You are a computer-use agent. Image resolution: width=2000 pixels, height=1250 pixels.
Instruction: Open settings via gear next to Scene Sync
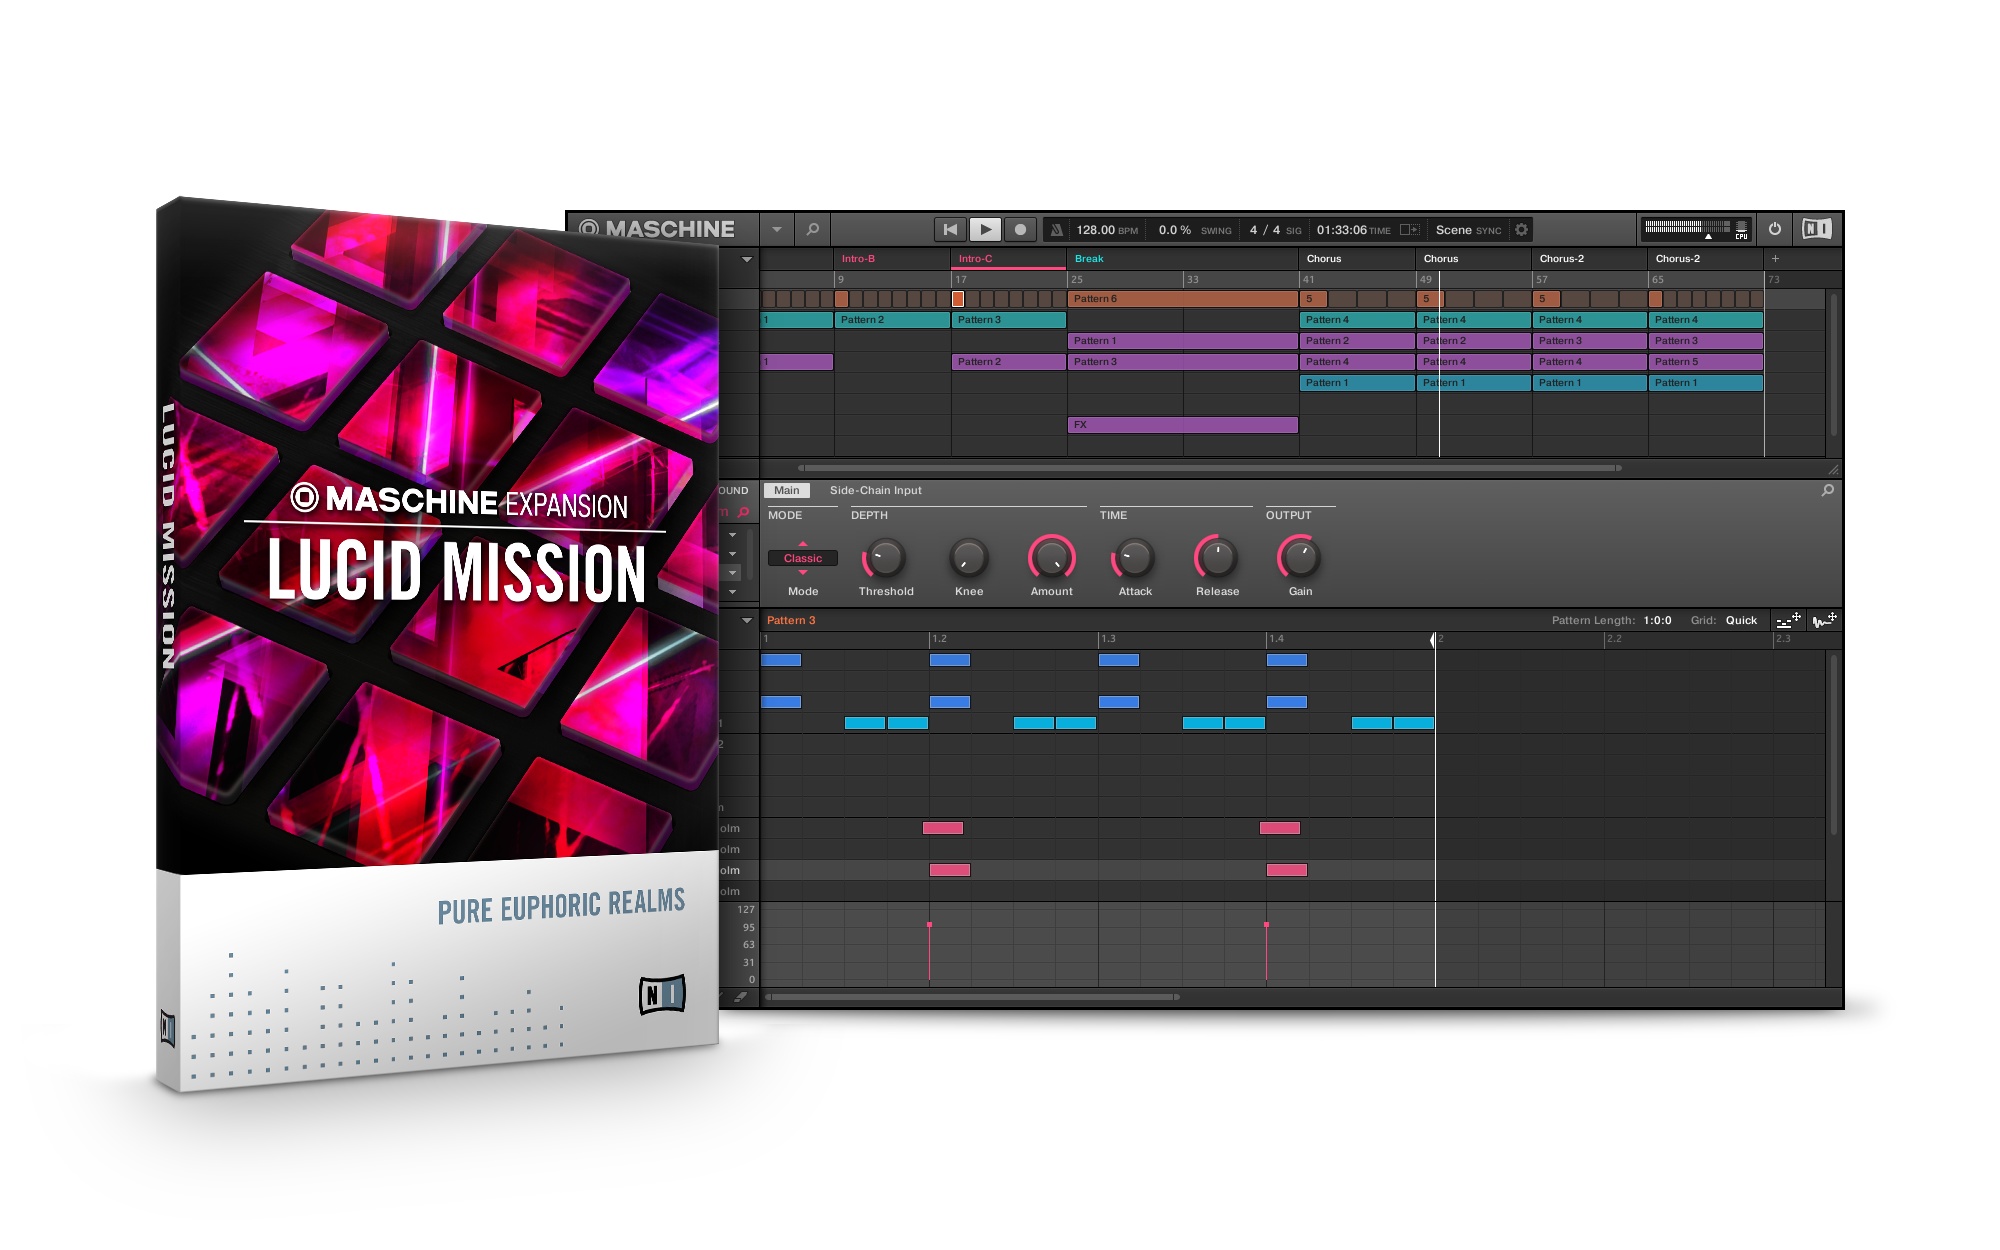pyautogui.click(x=1521, y=230)
